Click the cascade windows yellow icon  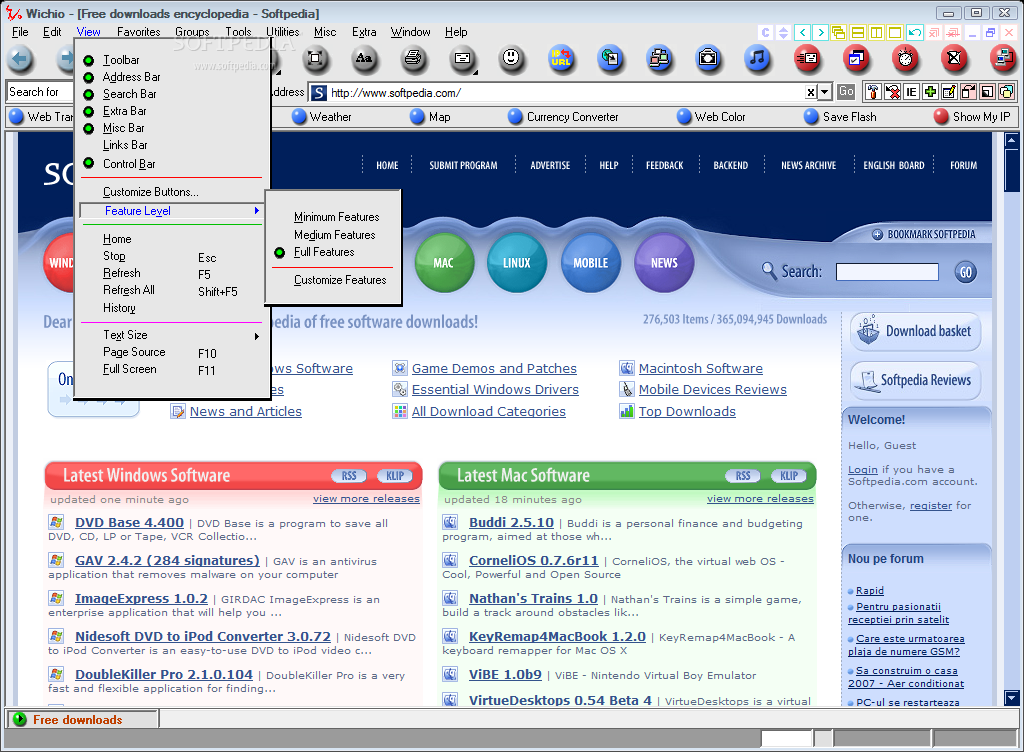[x=839, y=32]
